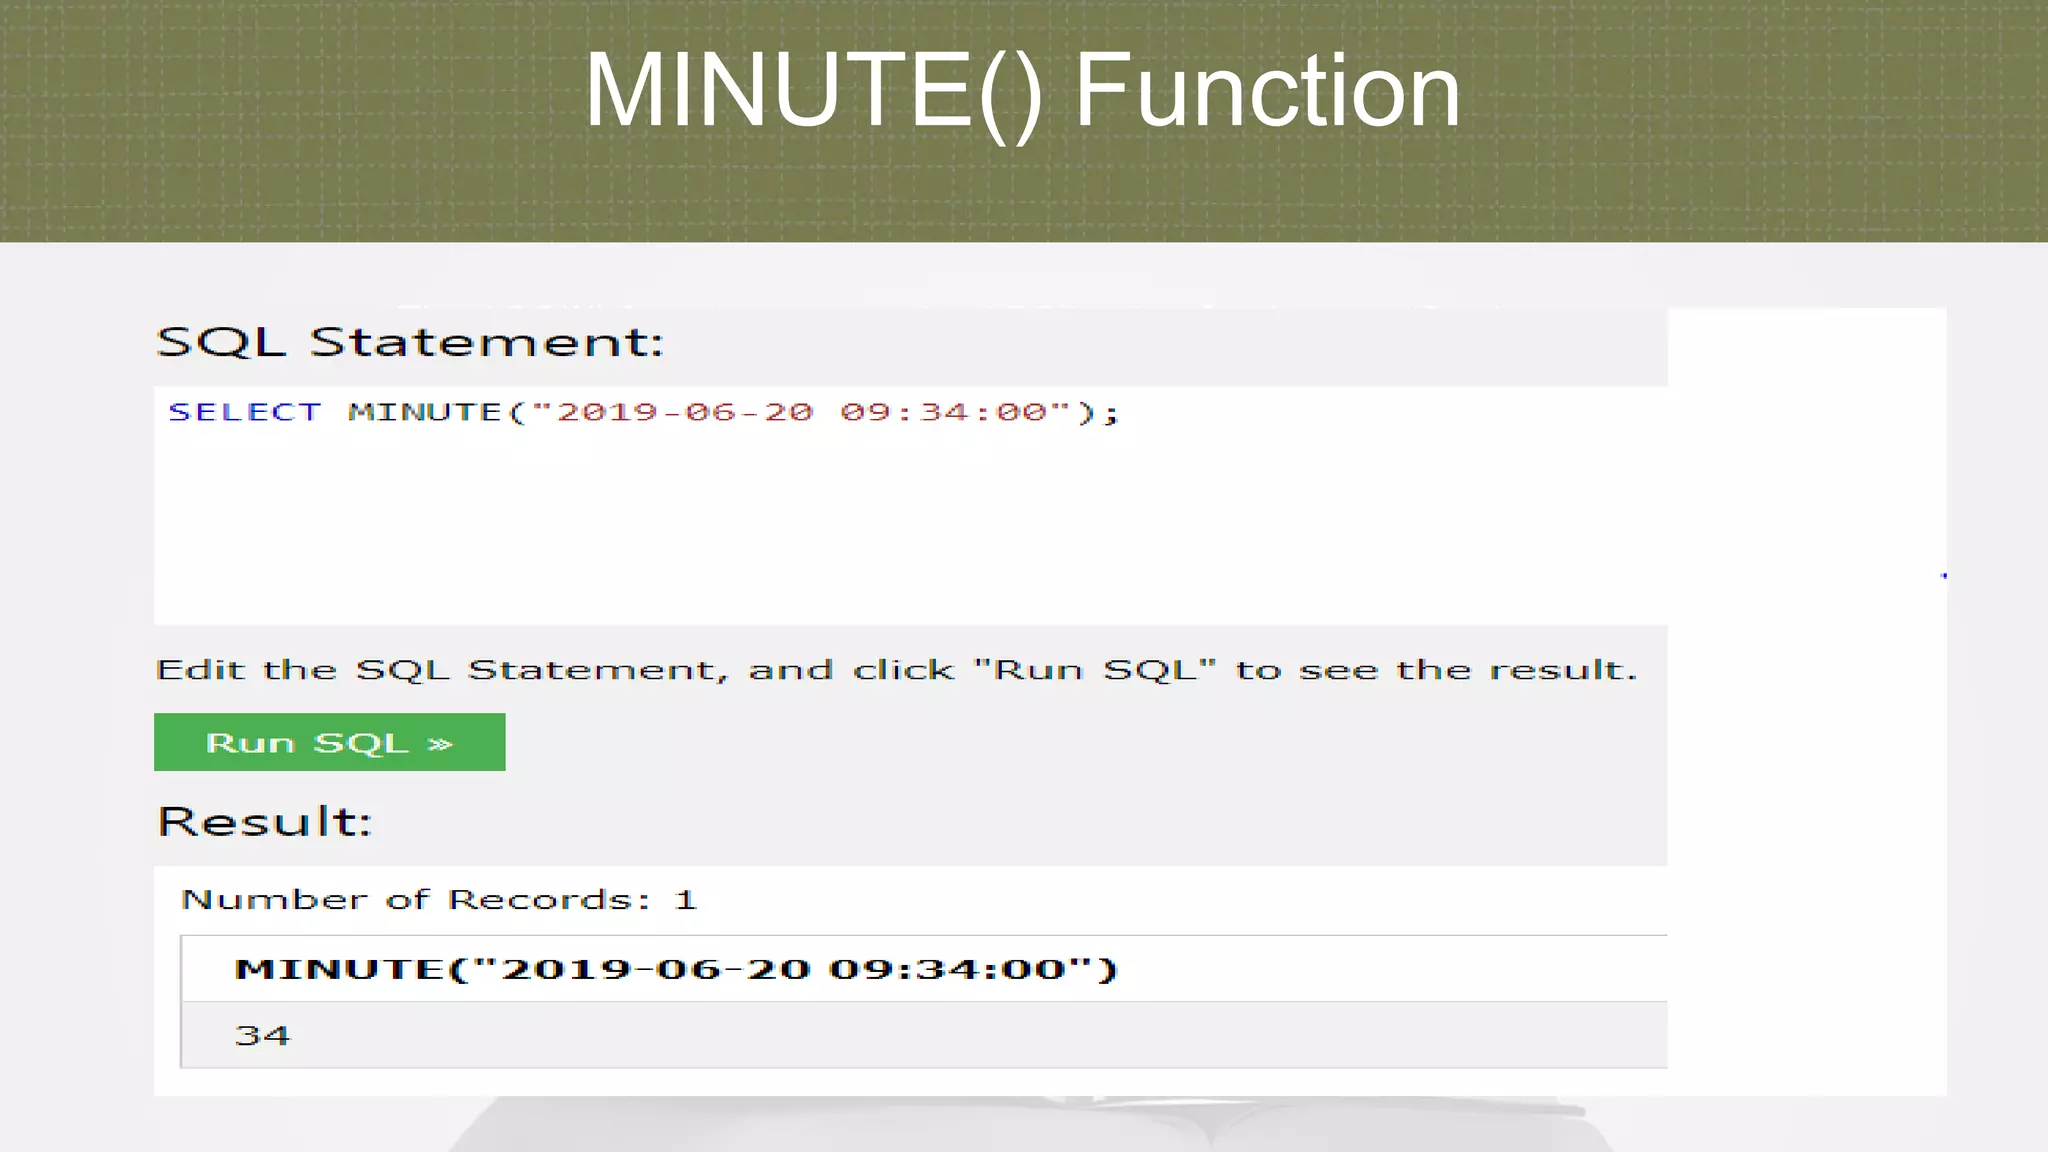Click the green Run SQL button

coord(329,742)
